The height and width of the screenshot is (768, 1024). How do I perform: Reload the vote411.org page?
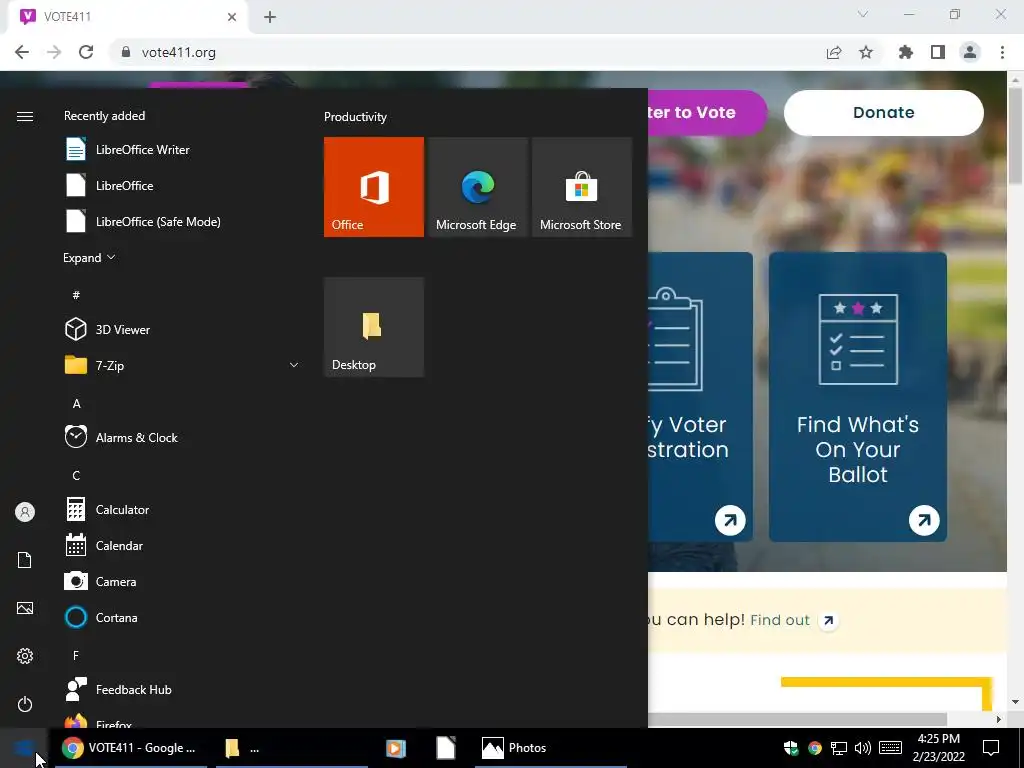tap(86, 52)
